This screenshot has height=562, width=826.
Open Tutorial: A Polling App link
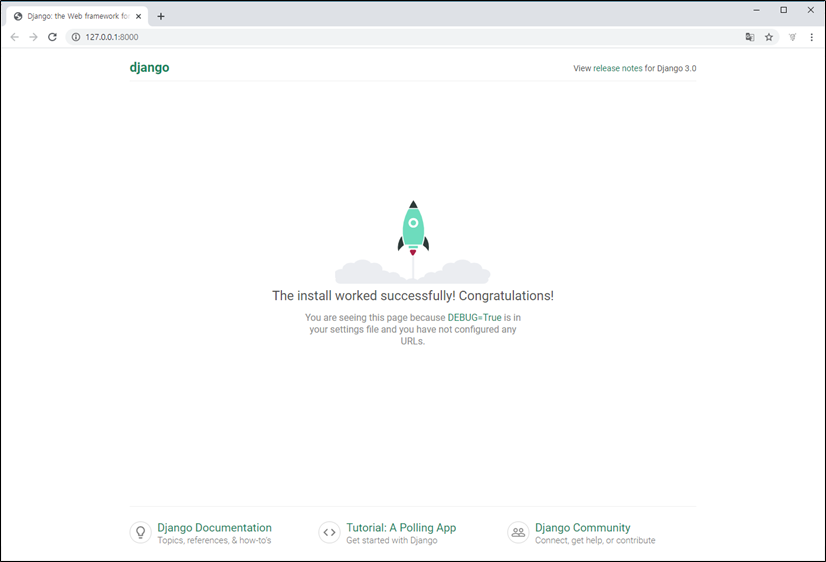(x=401, y=528)
